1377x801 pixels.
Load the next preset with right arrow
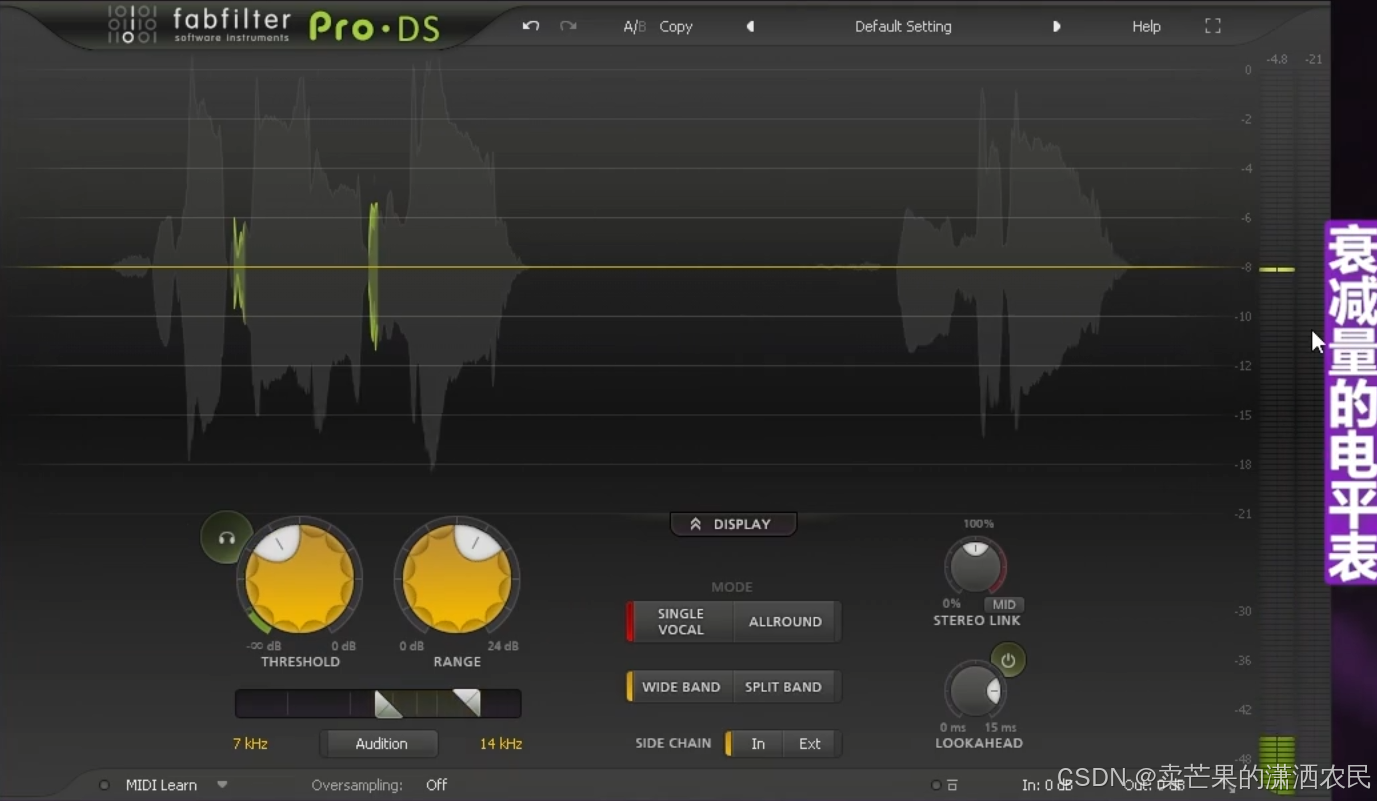tap(1056, 27)
